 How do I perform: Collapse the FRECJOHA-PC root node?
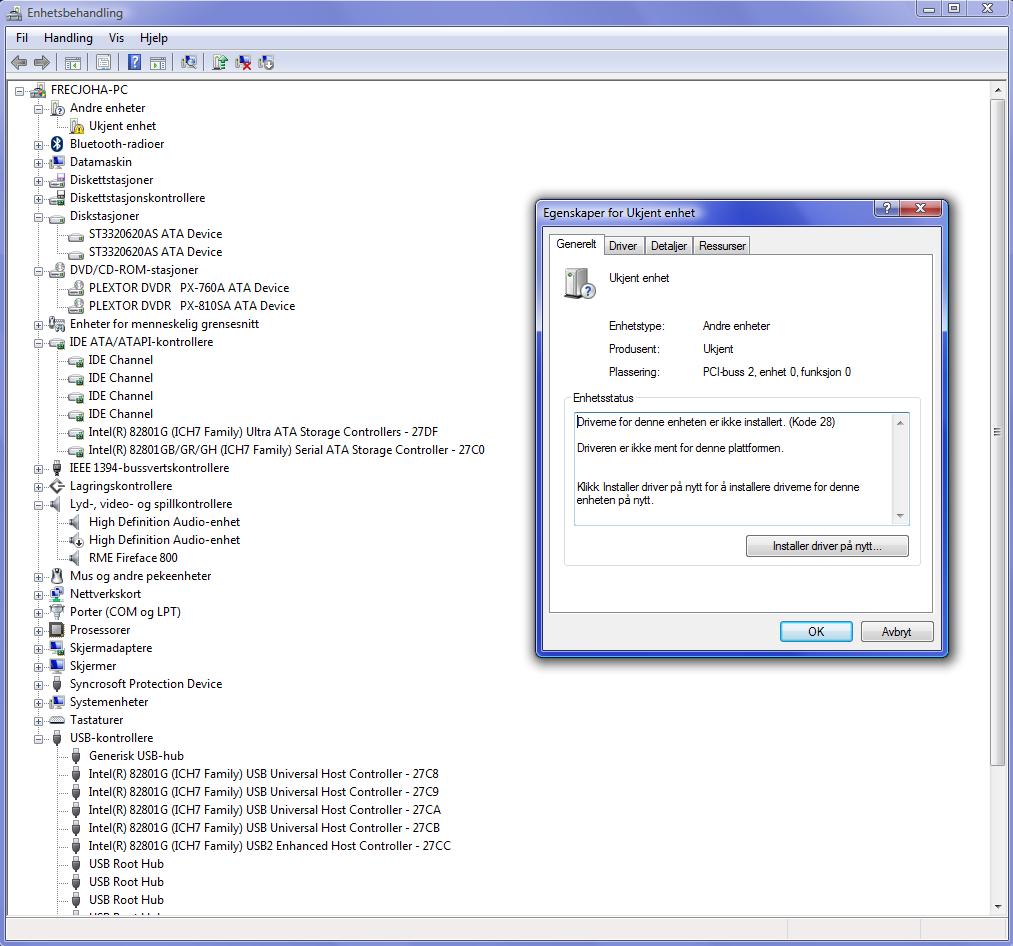19,91
